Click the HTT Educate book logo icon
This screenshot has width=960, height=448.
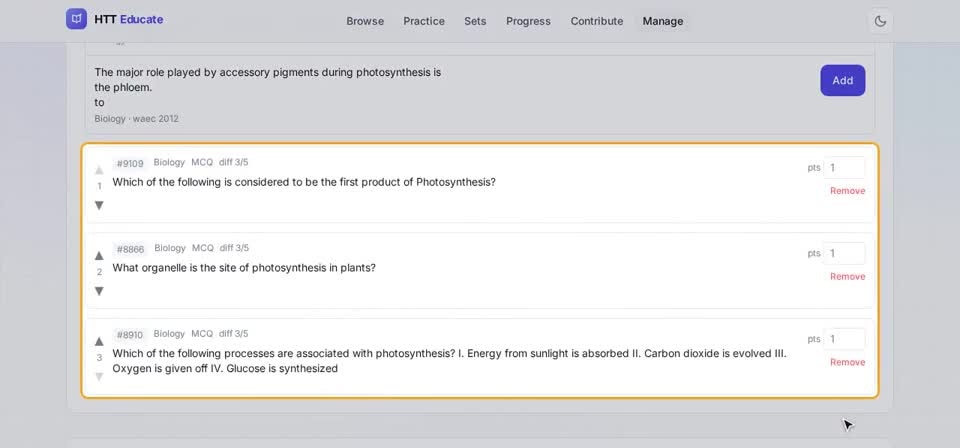tap(77, 20)
